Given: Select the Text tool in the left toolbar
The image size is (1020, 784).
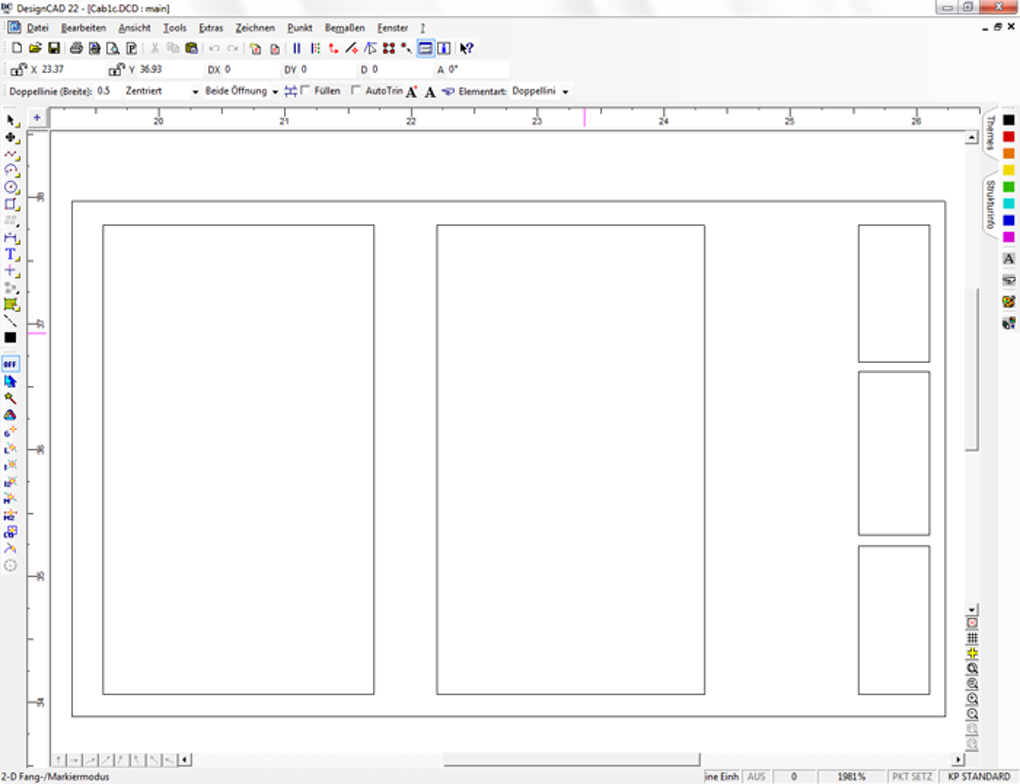Looking at the screenshot, I should coord(10,253).
